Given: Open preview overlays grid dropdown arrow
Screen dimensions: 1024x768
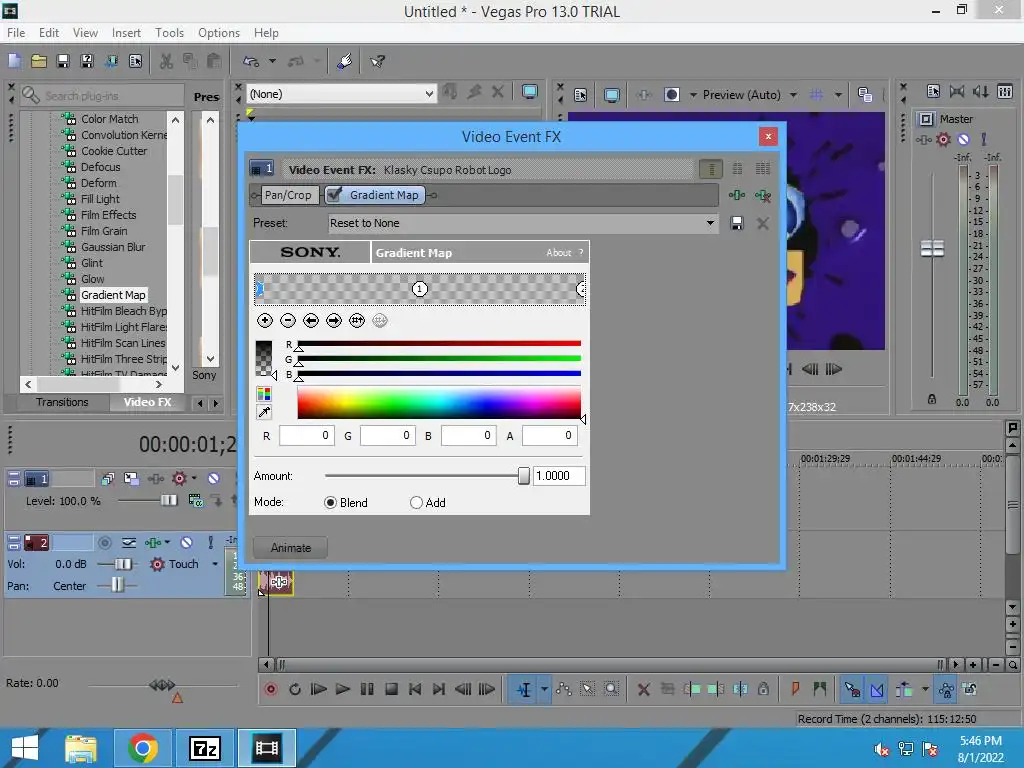Looking at the screenshot, I should pos(838,95).
